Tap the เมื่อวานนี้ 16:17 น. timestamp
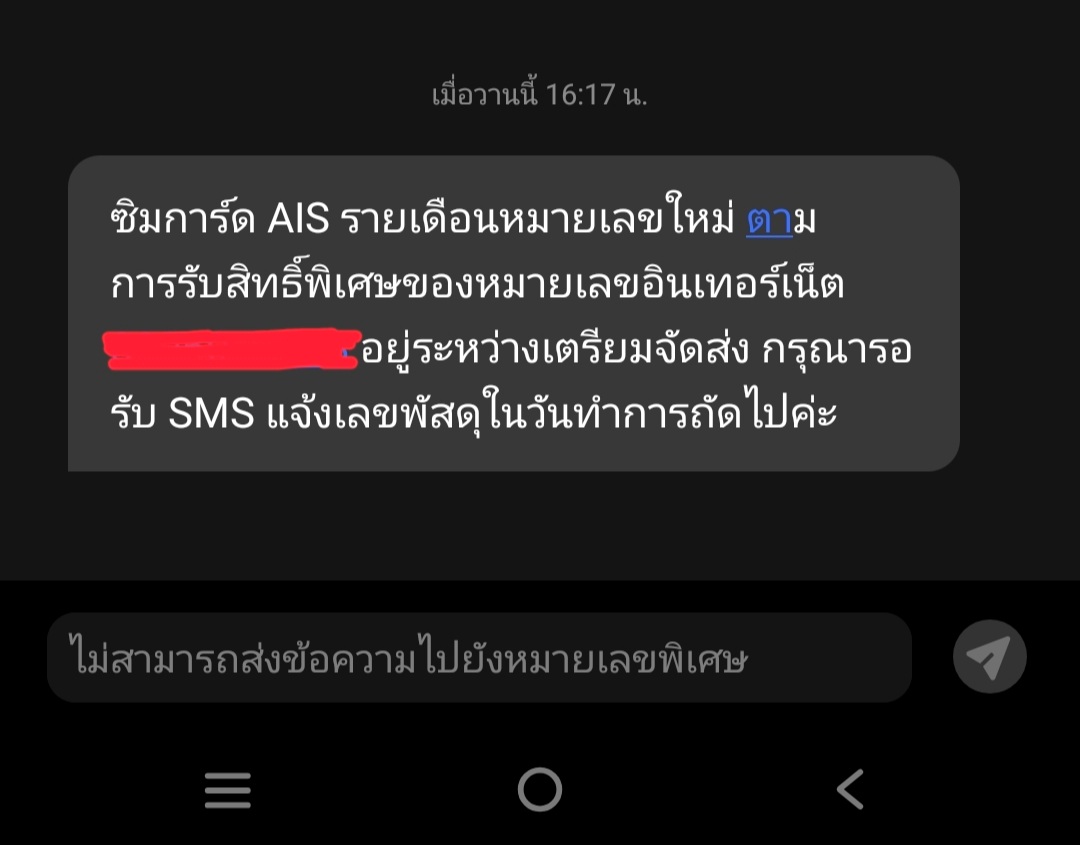1080x845 pixels. click(x=539, y=94)
